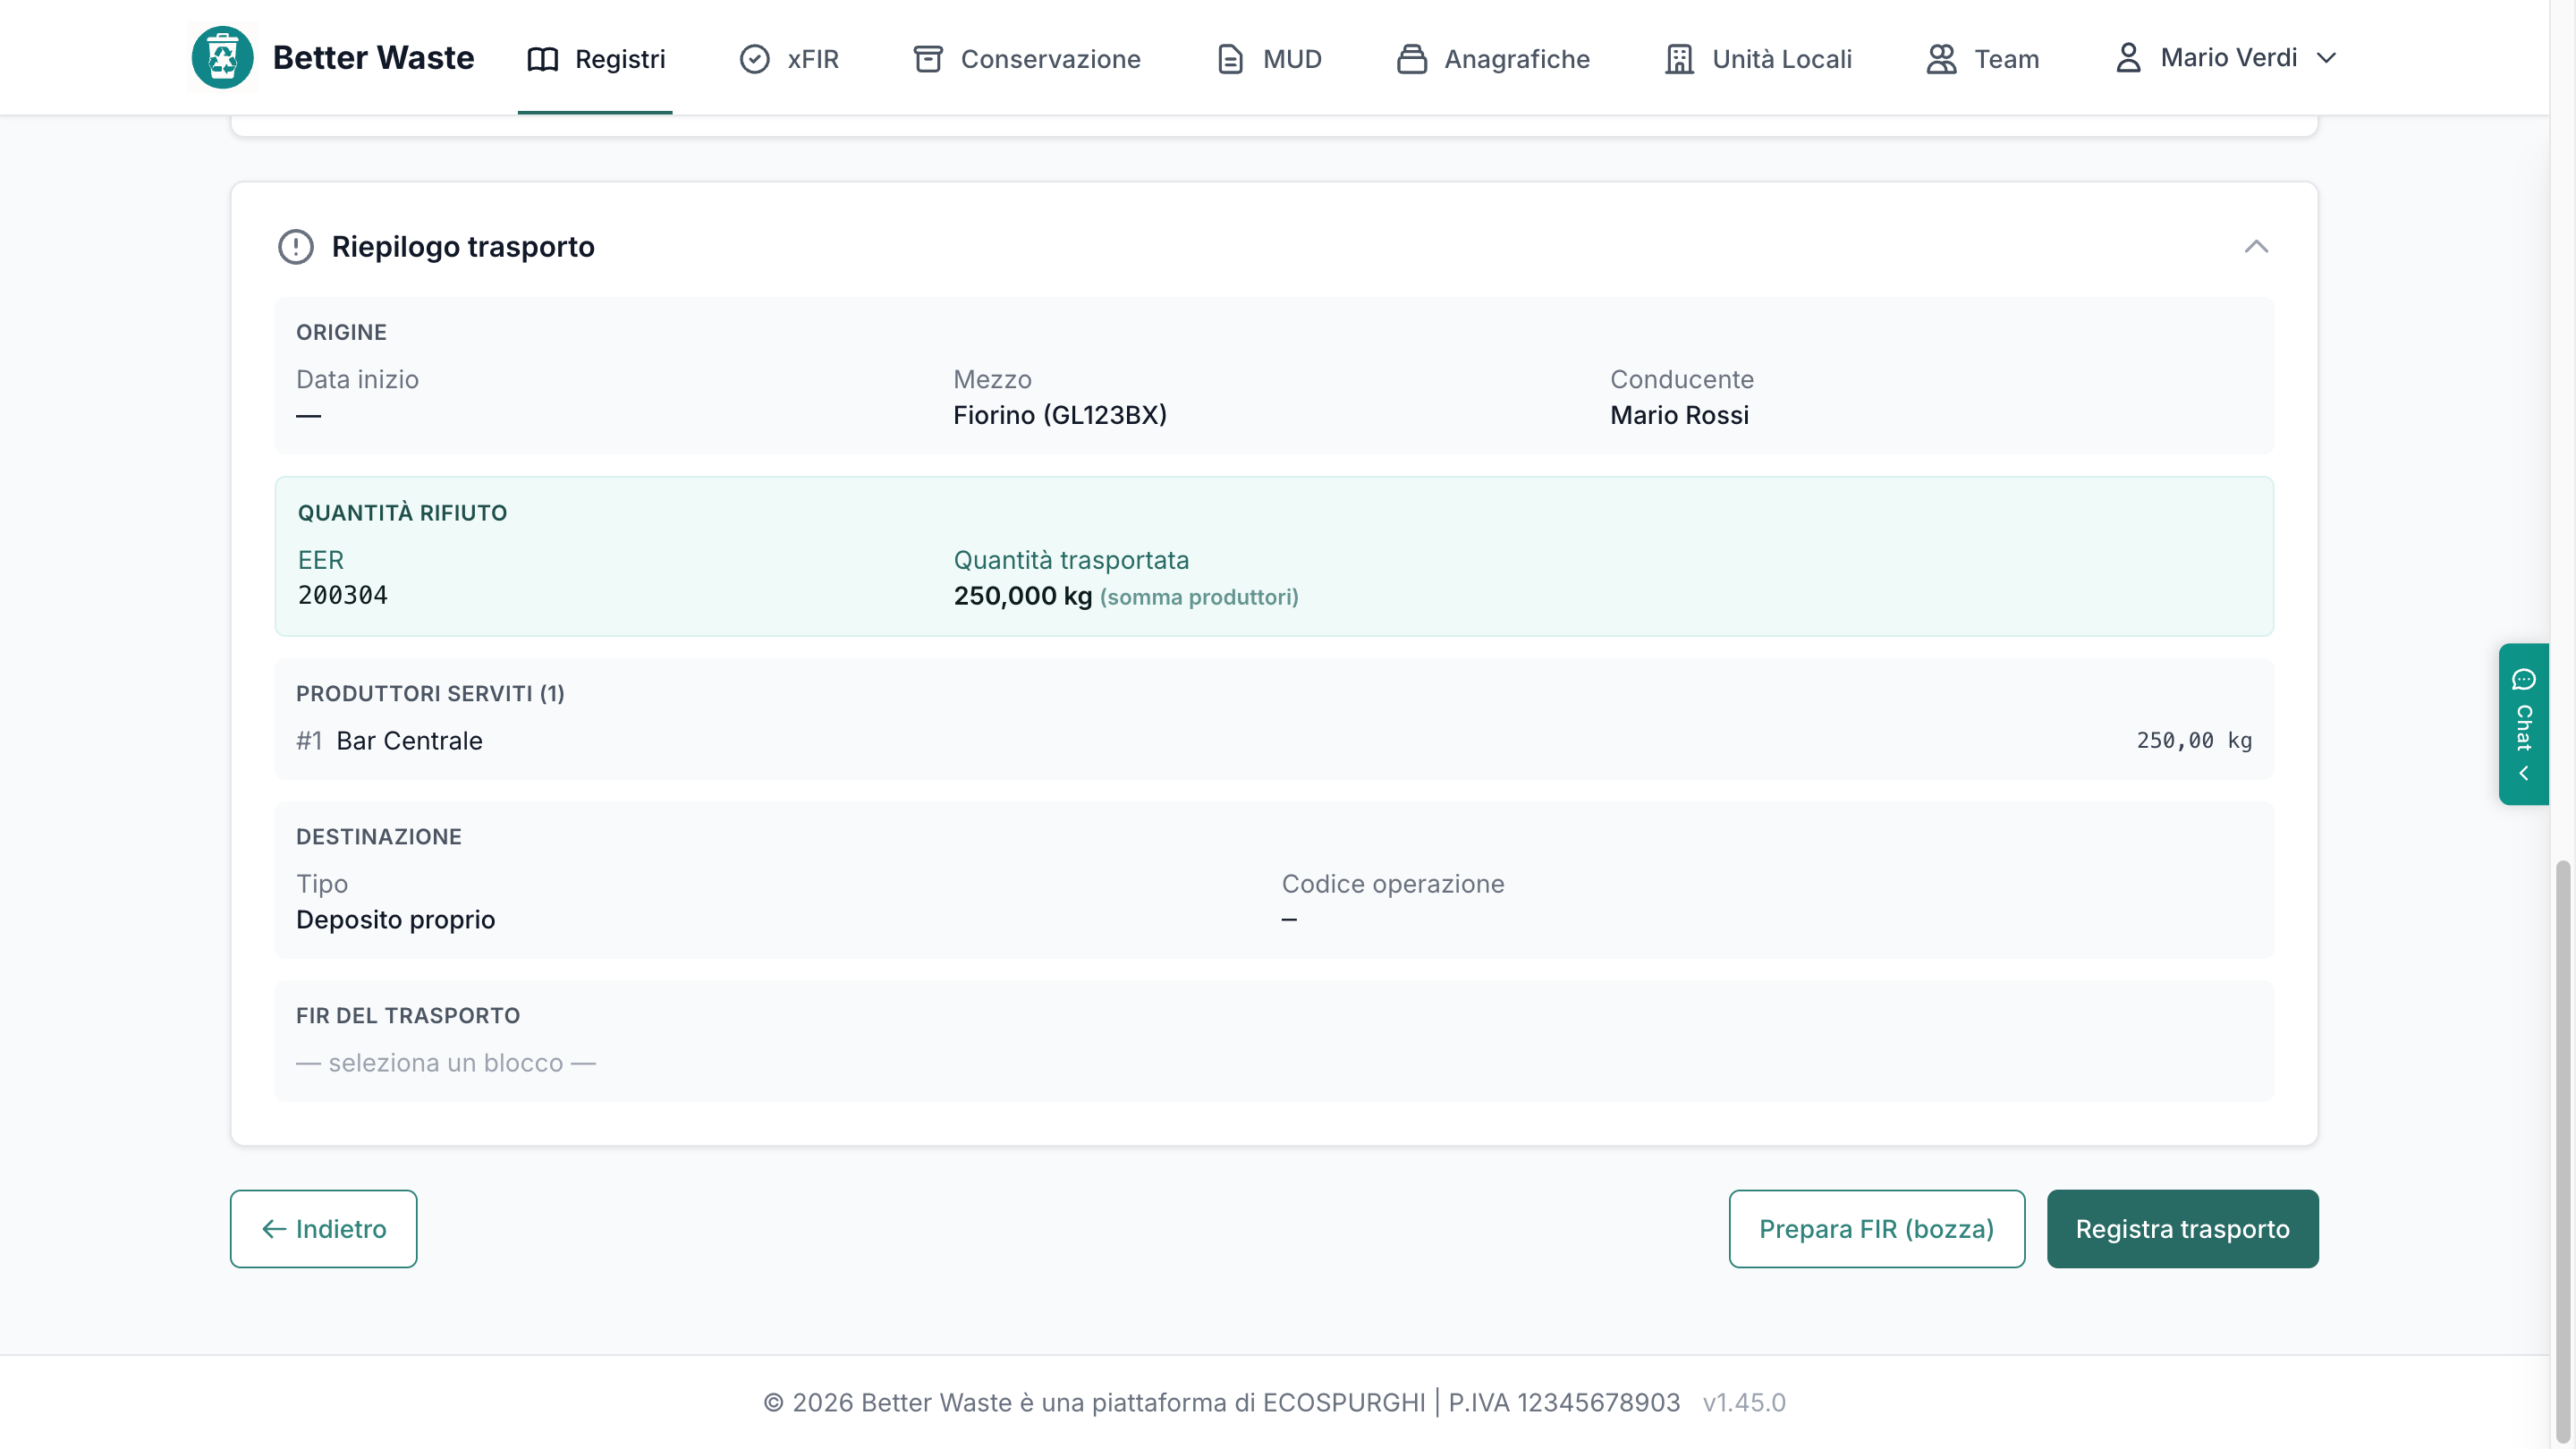The image size is (2576, 1449).
Task: Click the Registri open-book icon
Action: [542, 59]
